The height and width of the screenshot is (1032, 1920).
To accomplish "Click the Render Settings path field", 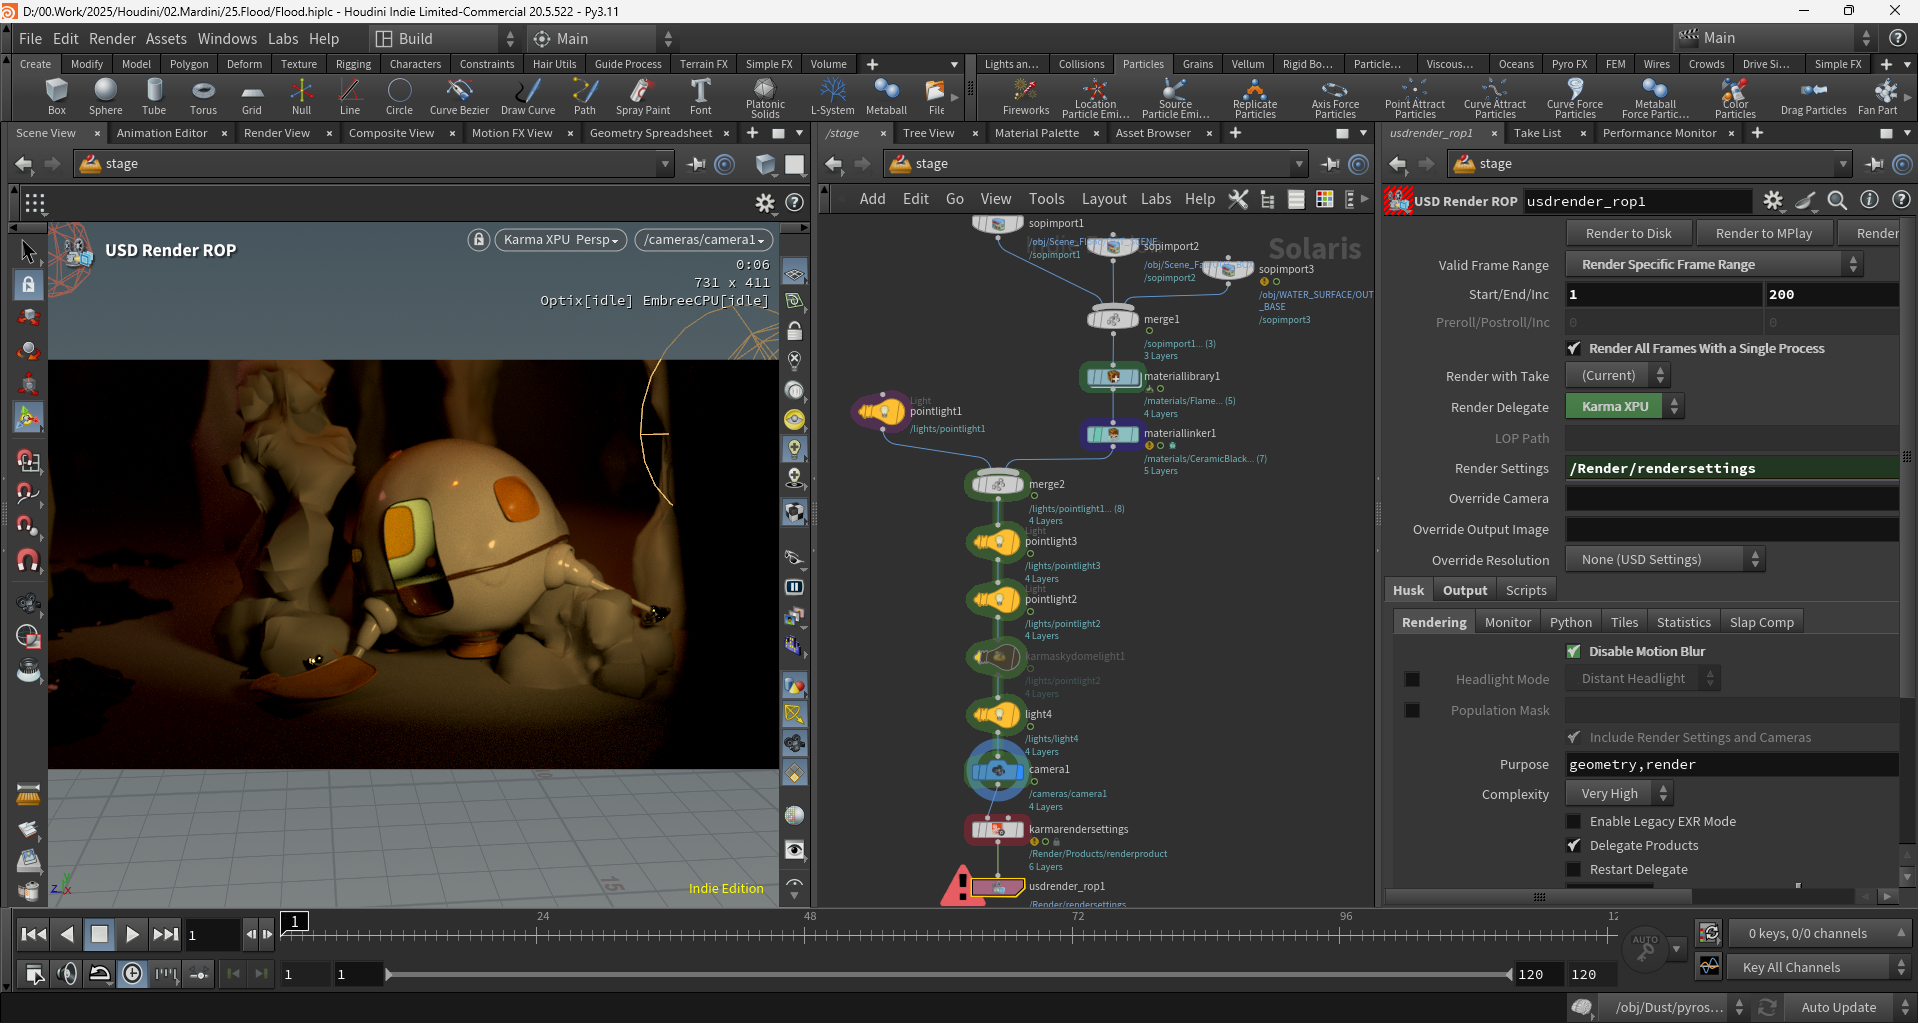I will (x=1732, y=469).
